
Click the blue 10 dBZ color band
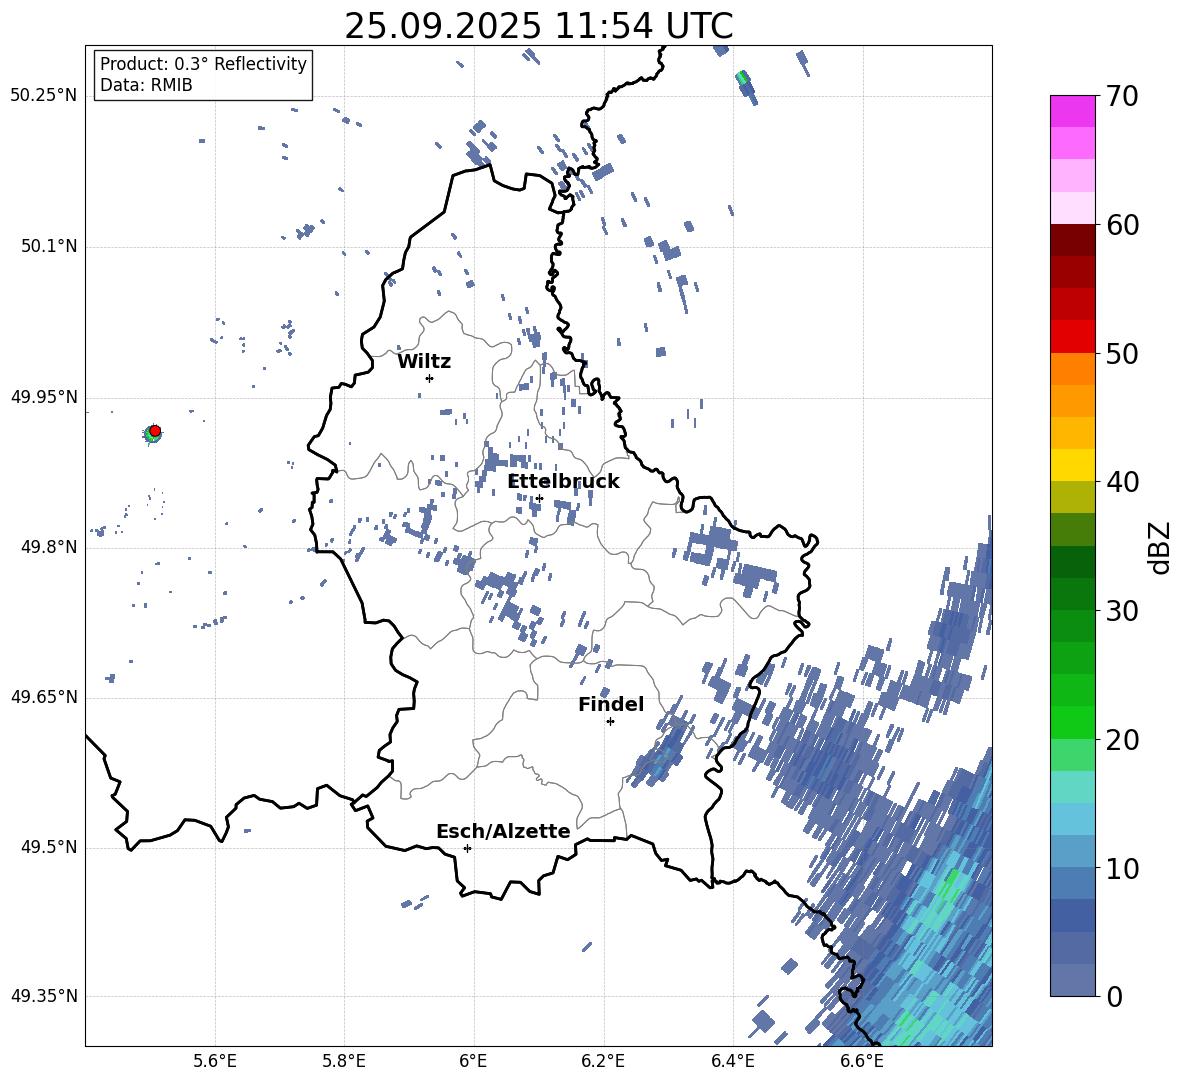[1072, 851]
